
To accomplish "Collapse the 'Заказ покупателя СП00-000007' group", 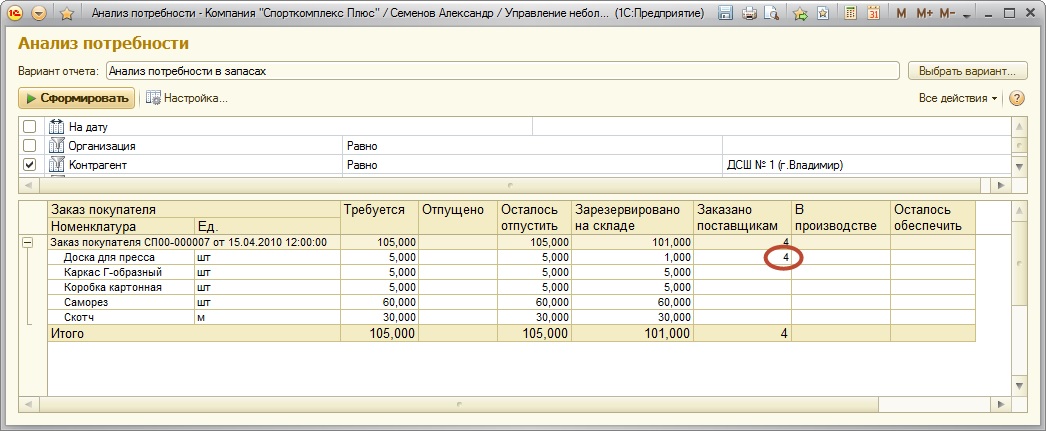I will point(28,243).
